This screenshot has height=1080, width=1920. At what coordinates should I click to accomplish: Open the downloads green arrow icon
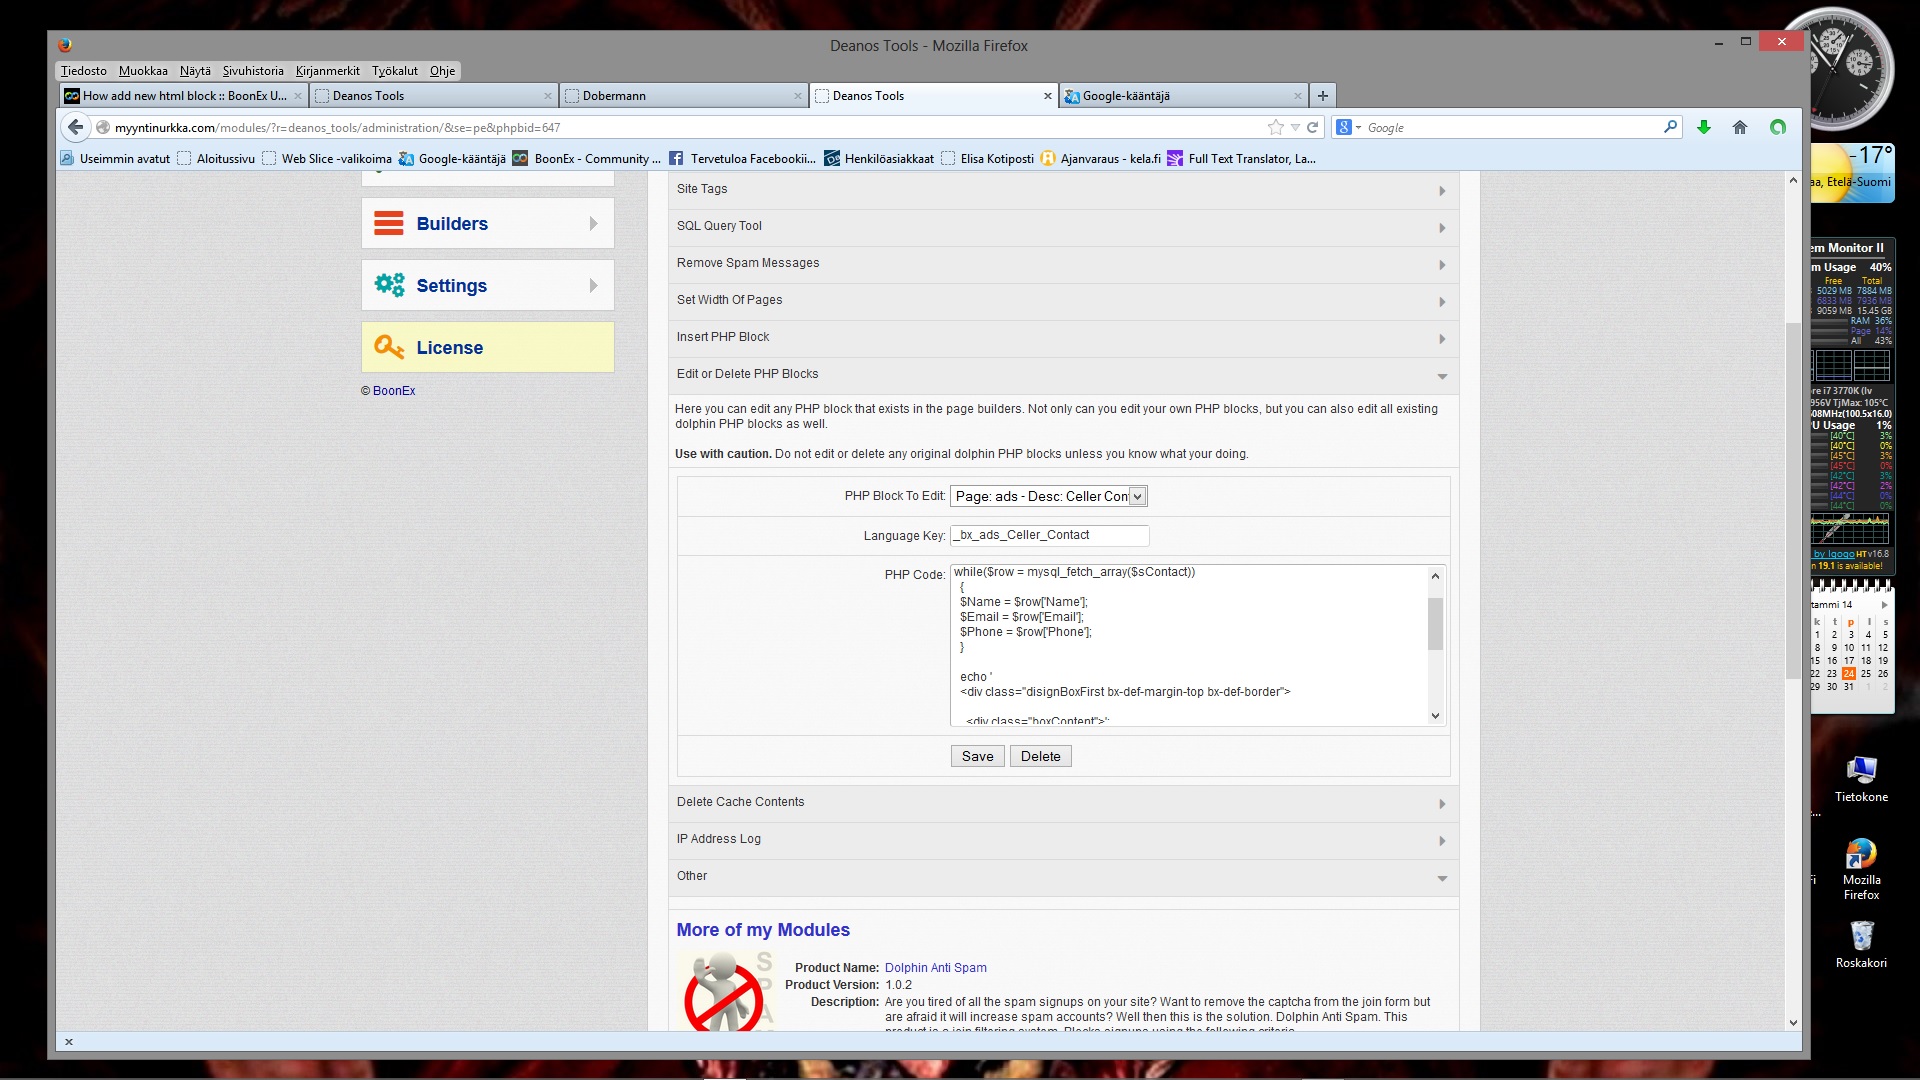(x=1704, y=127)
